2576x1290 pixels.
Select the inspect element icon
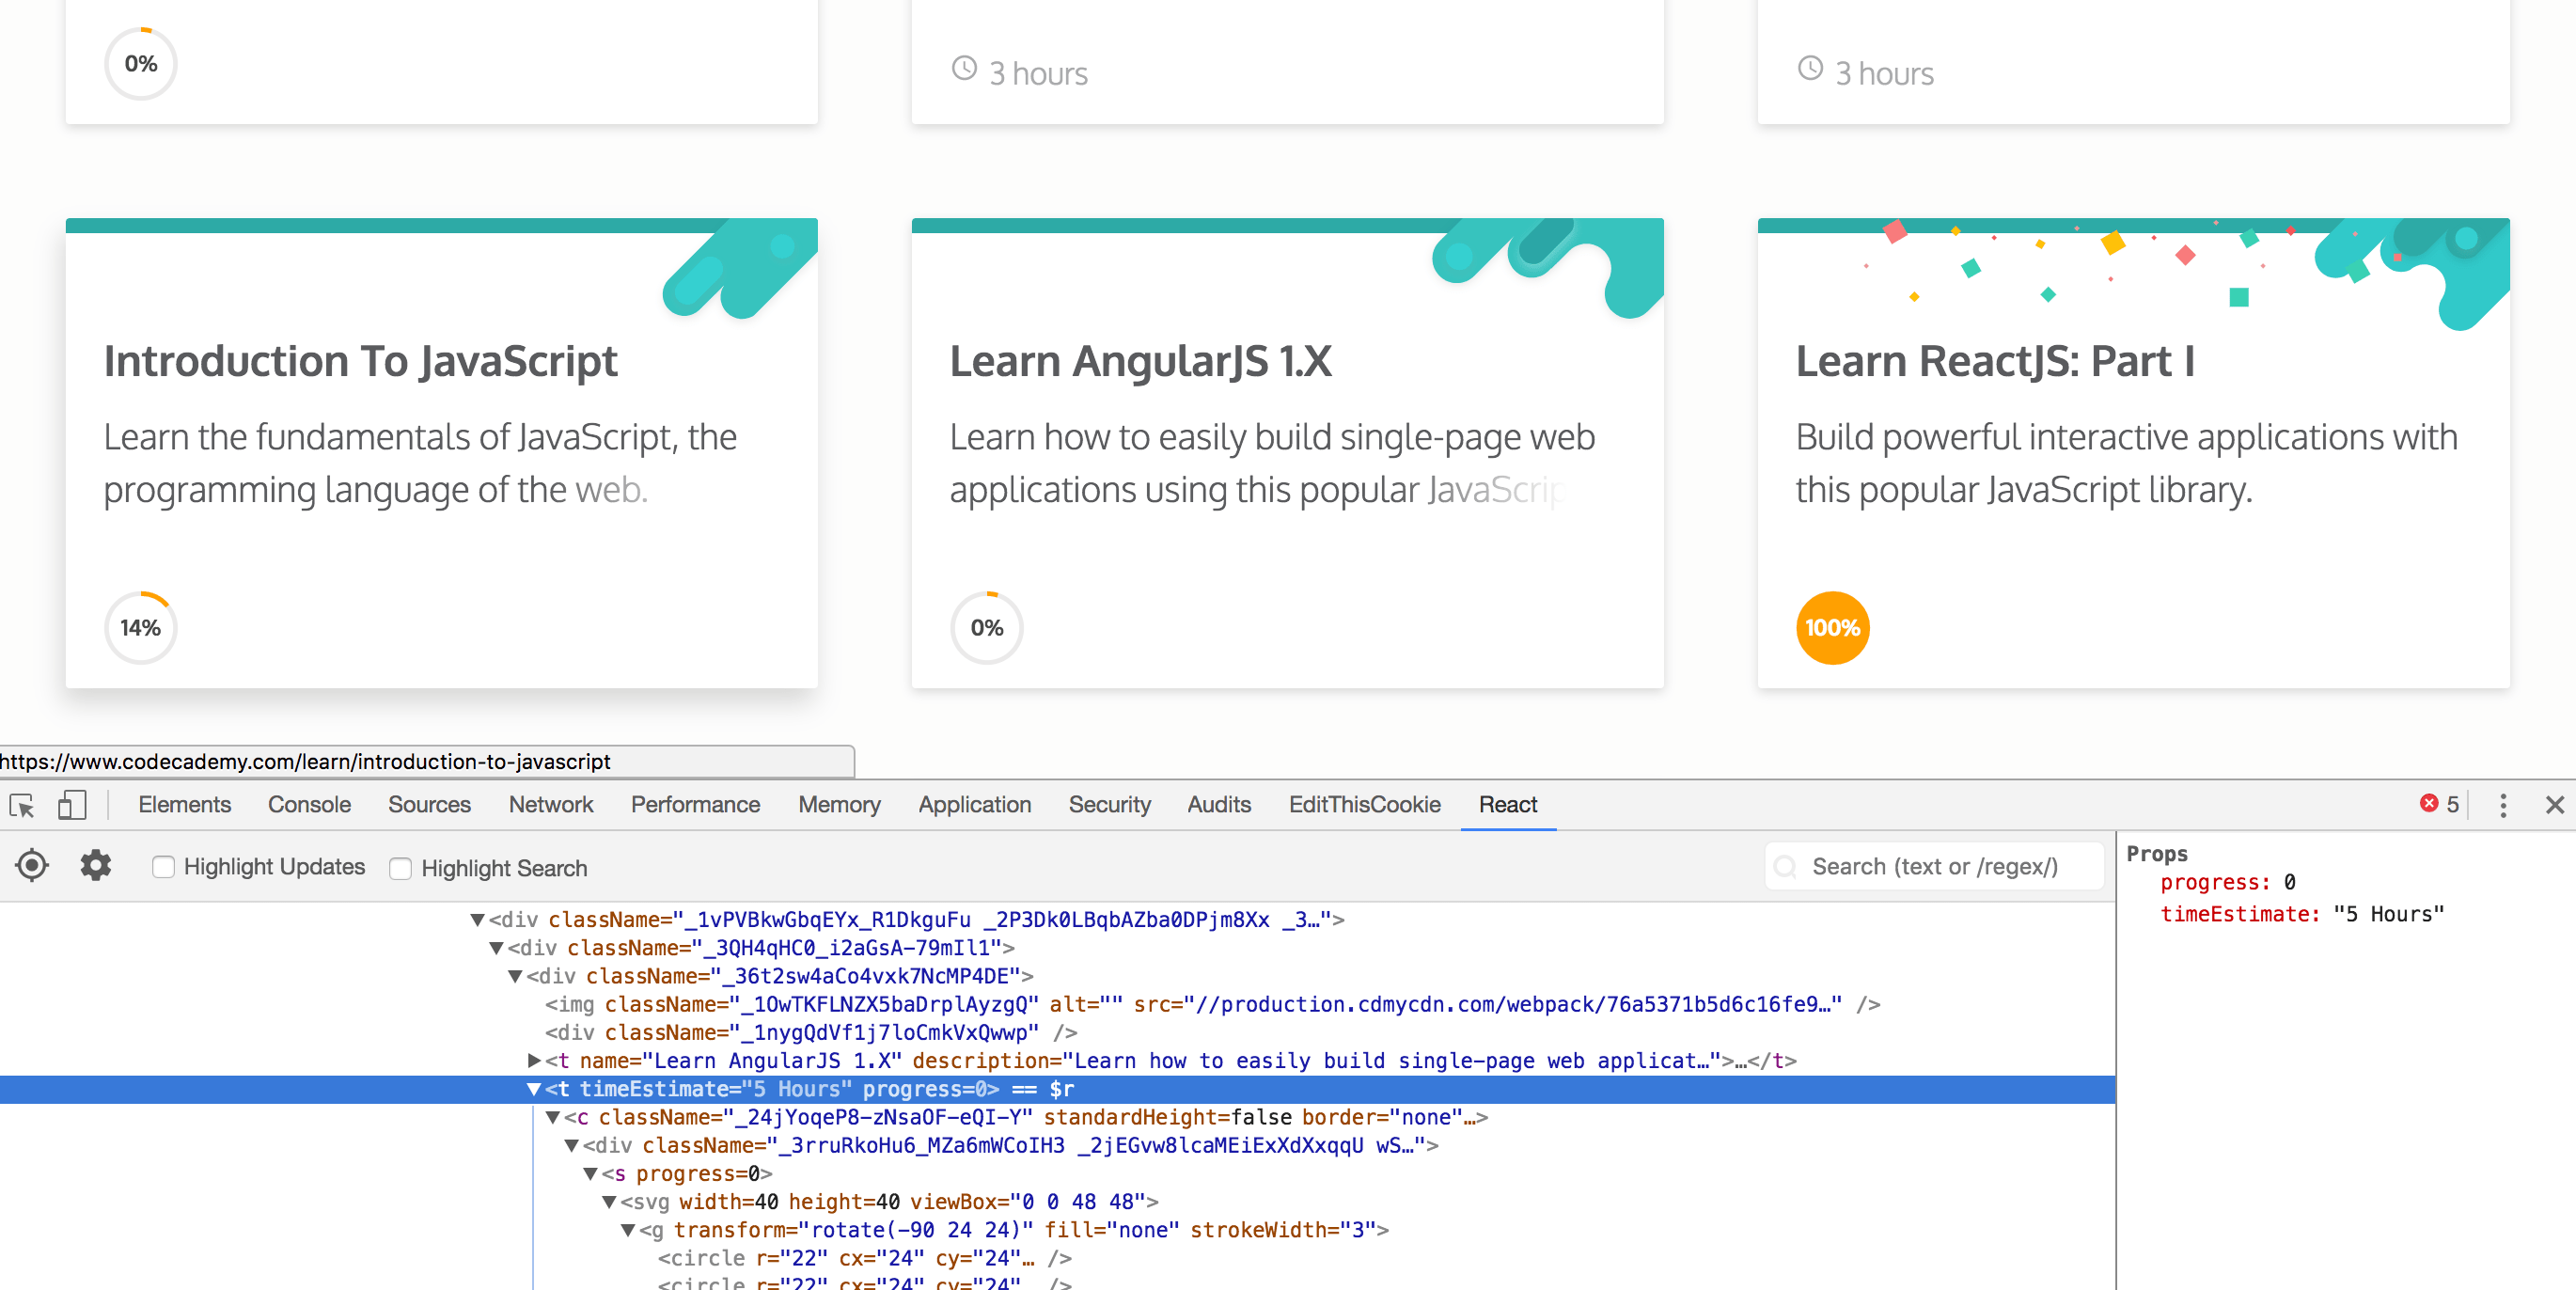coord(22,804)
